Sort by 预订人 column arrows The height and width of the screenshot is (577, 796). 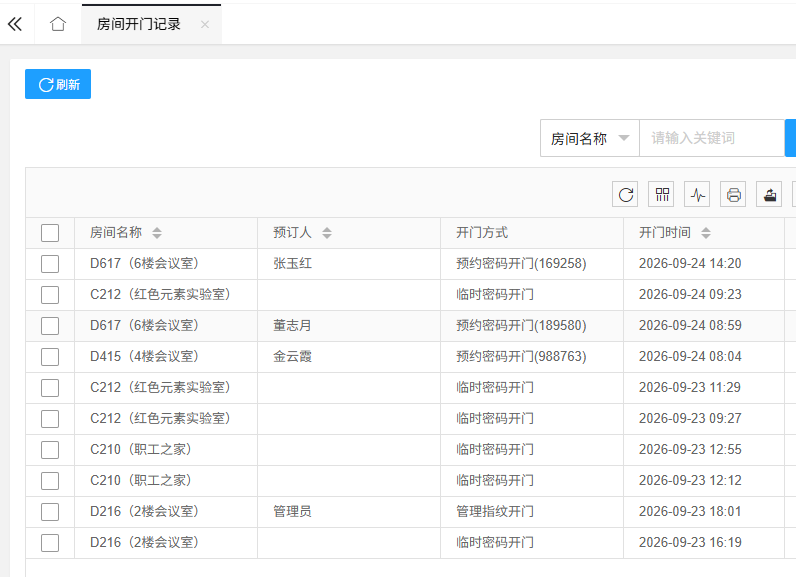coord(327,233)
